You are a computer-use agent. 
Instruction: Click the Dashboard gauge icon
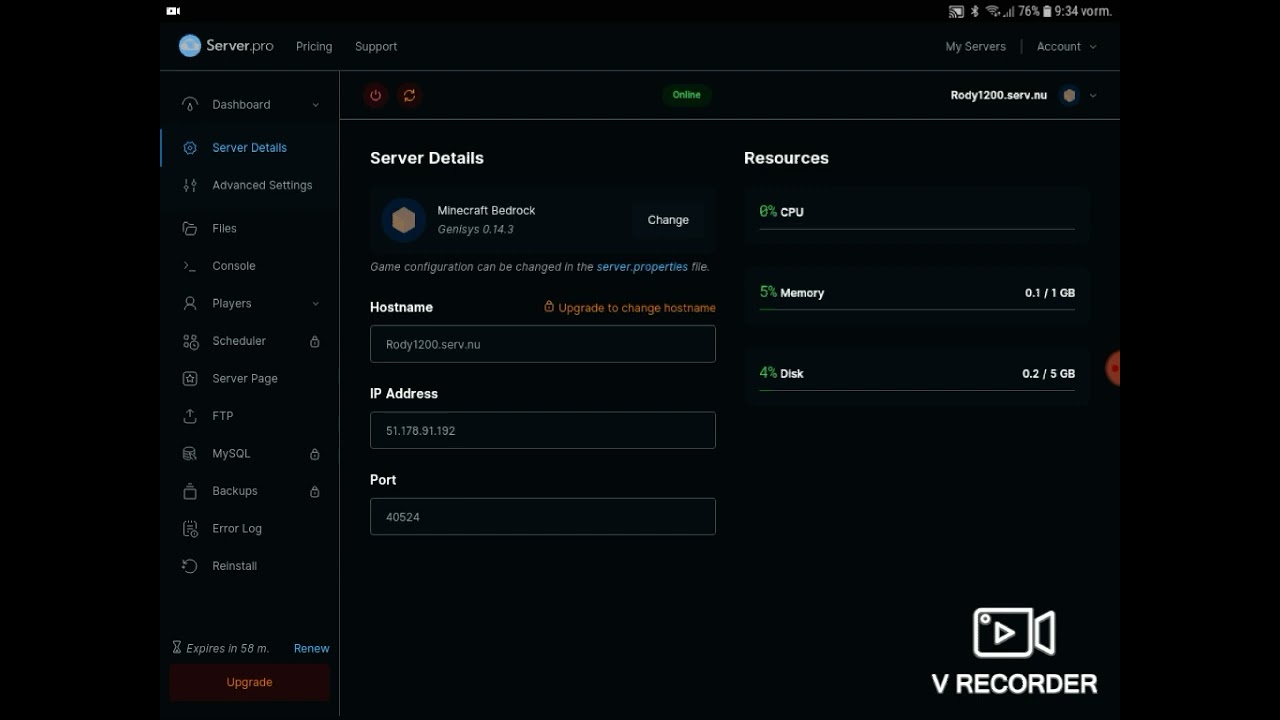click(x=190, y=105)
